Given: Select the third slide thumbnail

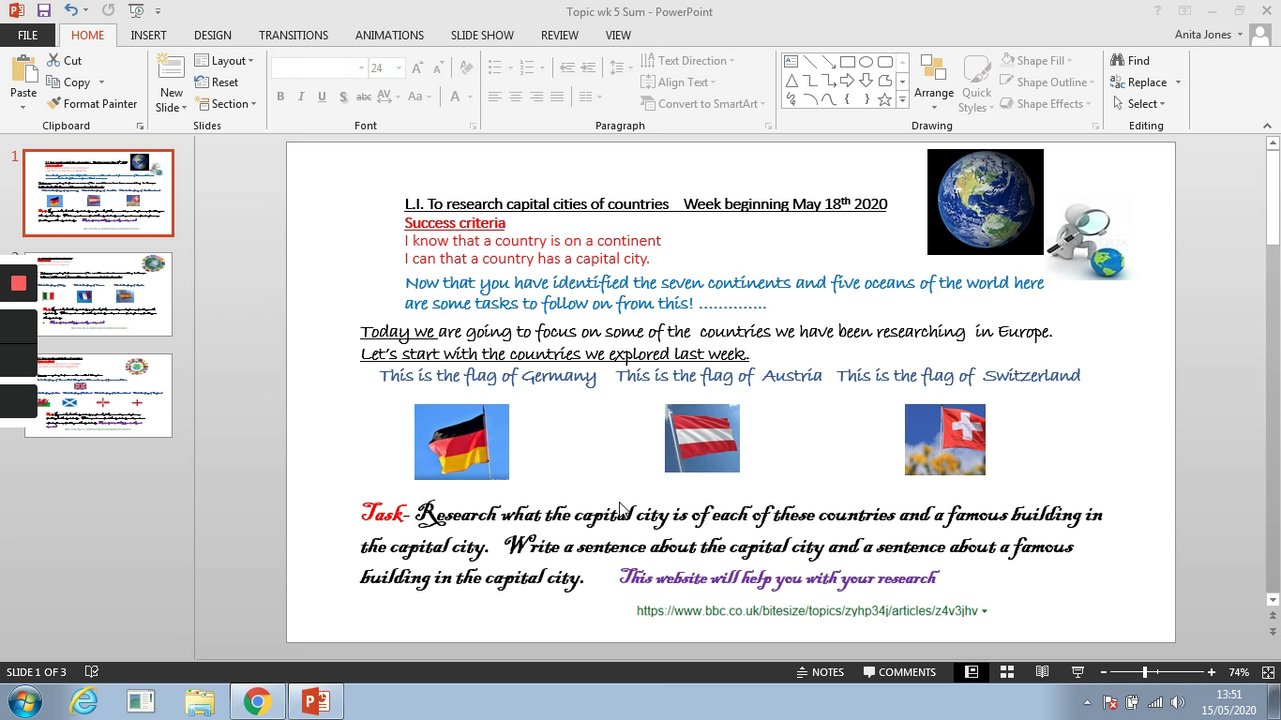Looking at the screenshot, I should (98, 396).
